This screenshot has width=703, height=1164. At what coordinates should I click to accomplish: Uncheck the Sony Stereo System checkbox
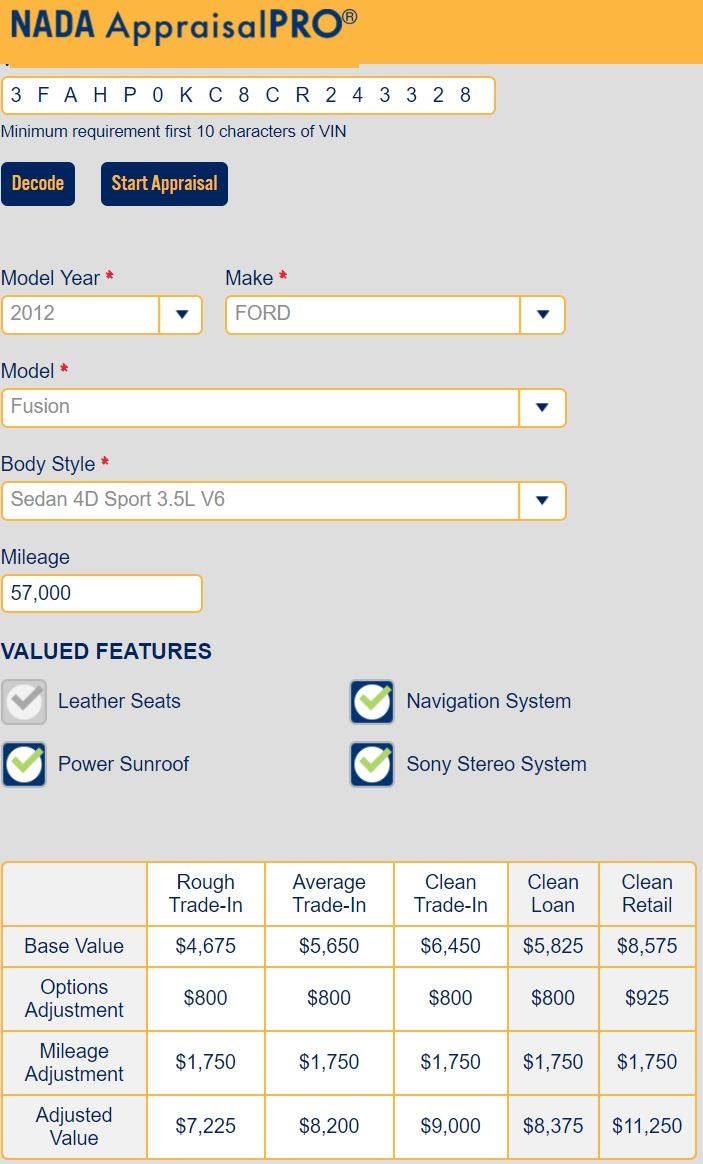pyautogui.click(x=372, y=764)
